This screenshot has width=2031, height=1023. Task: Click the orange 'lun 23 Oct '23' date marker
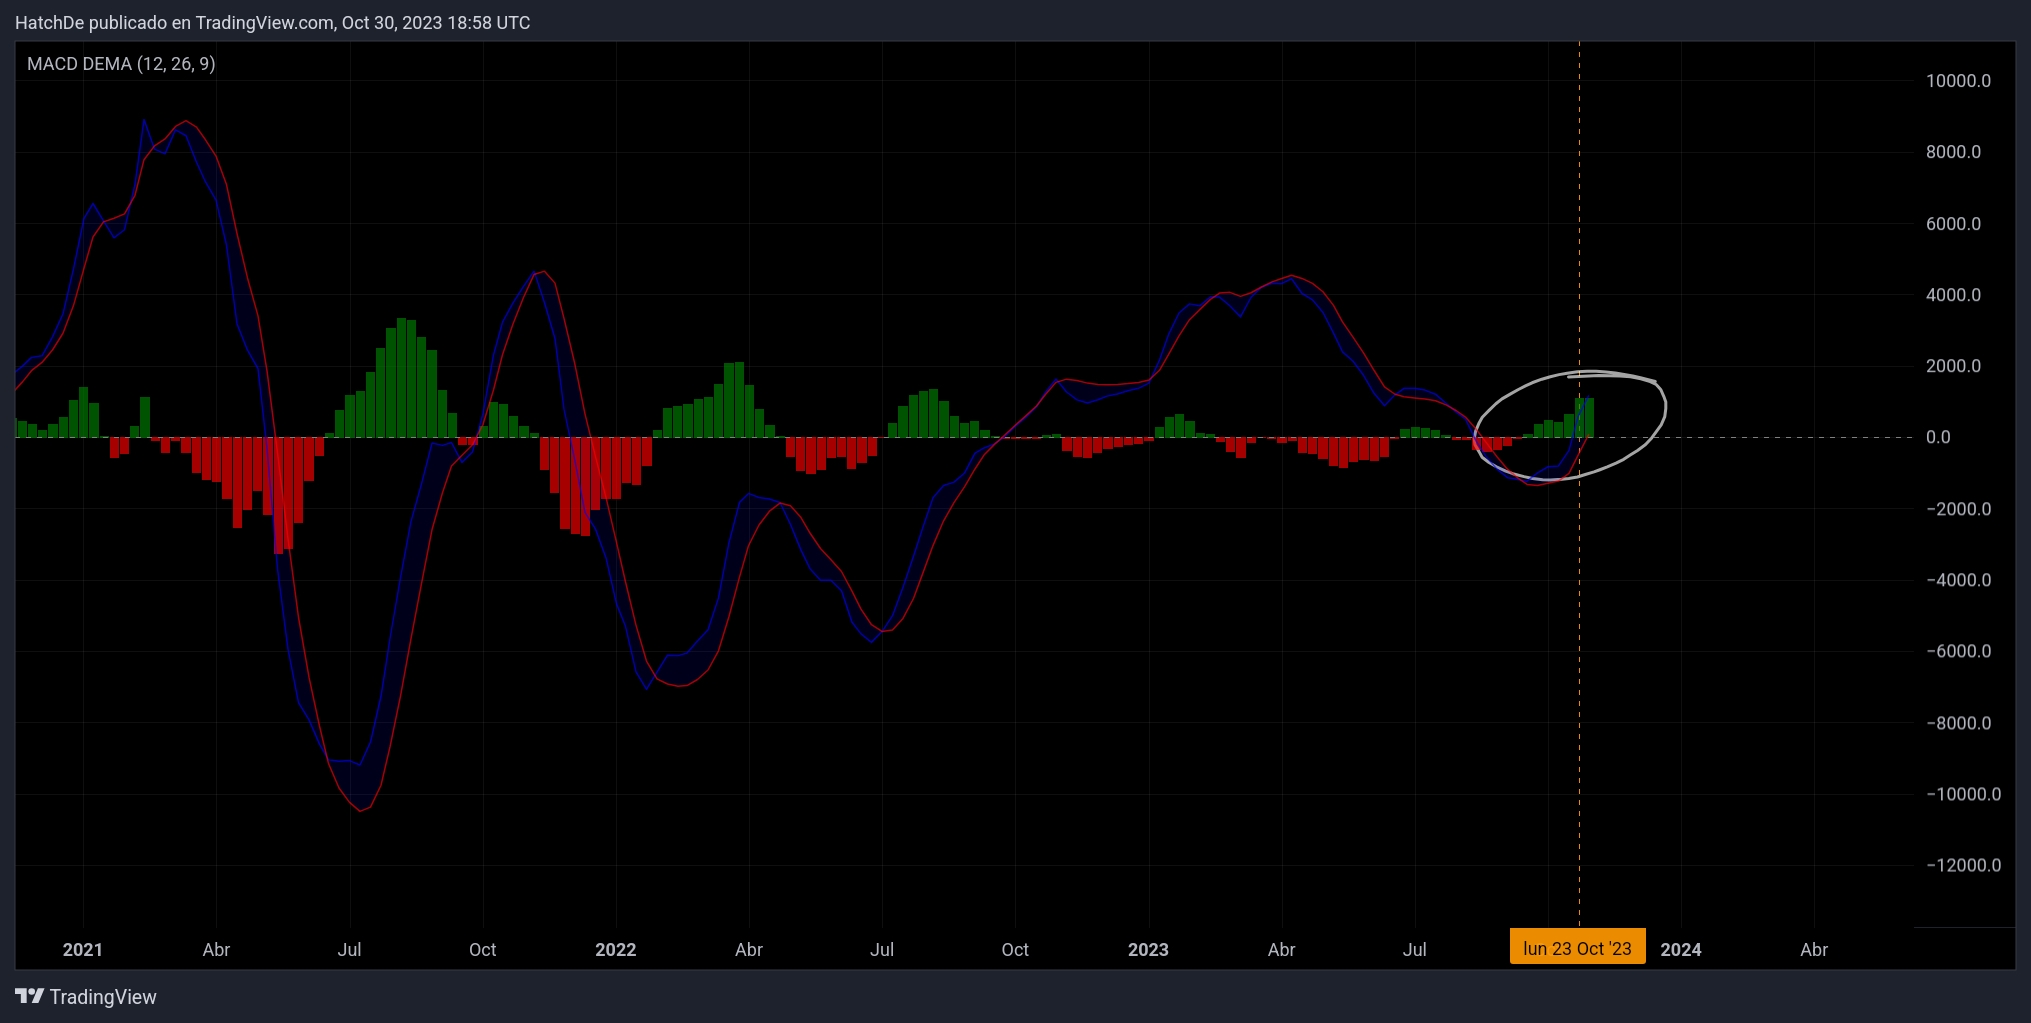pos(1577,946)
